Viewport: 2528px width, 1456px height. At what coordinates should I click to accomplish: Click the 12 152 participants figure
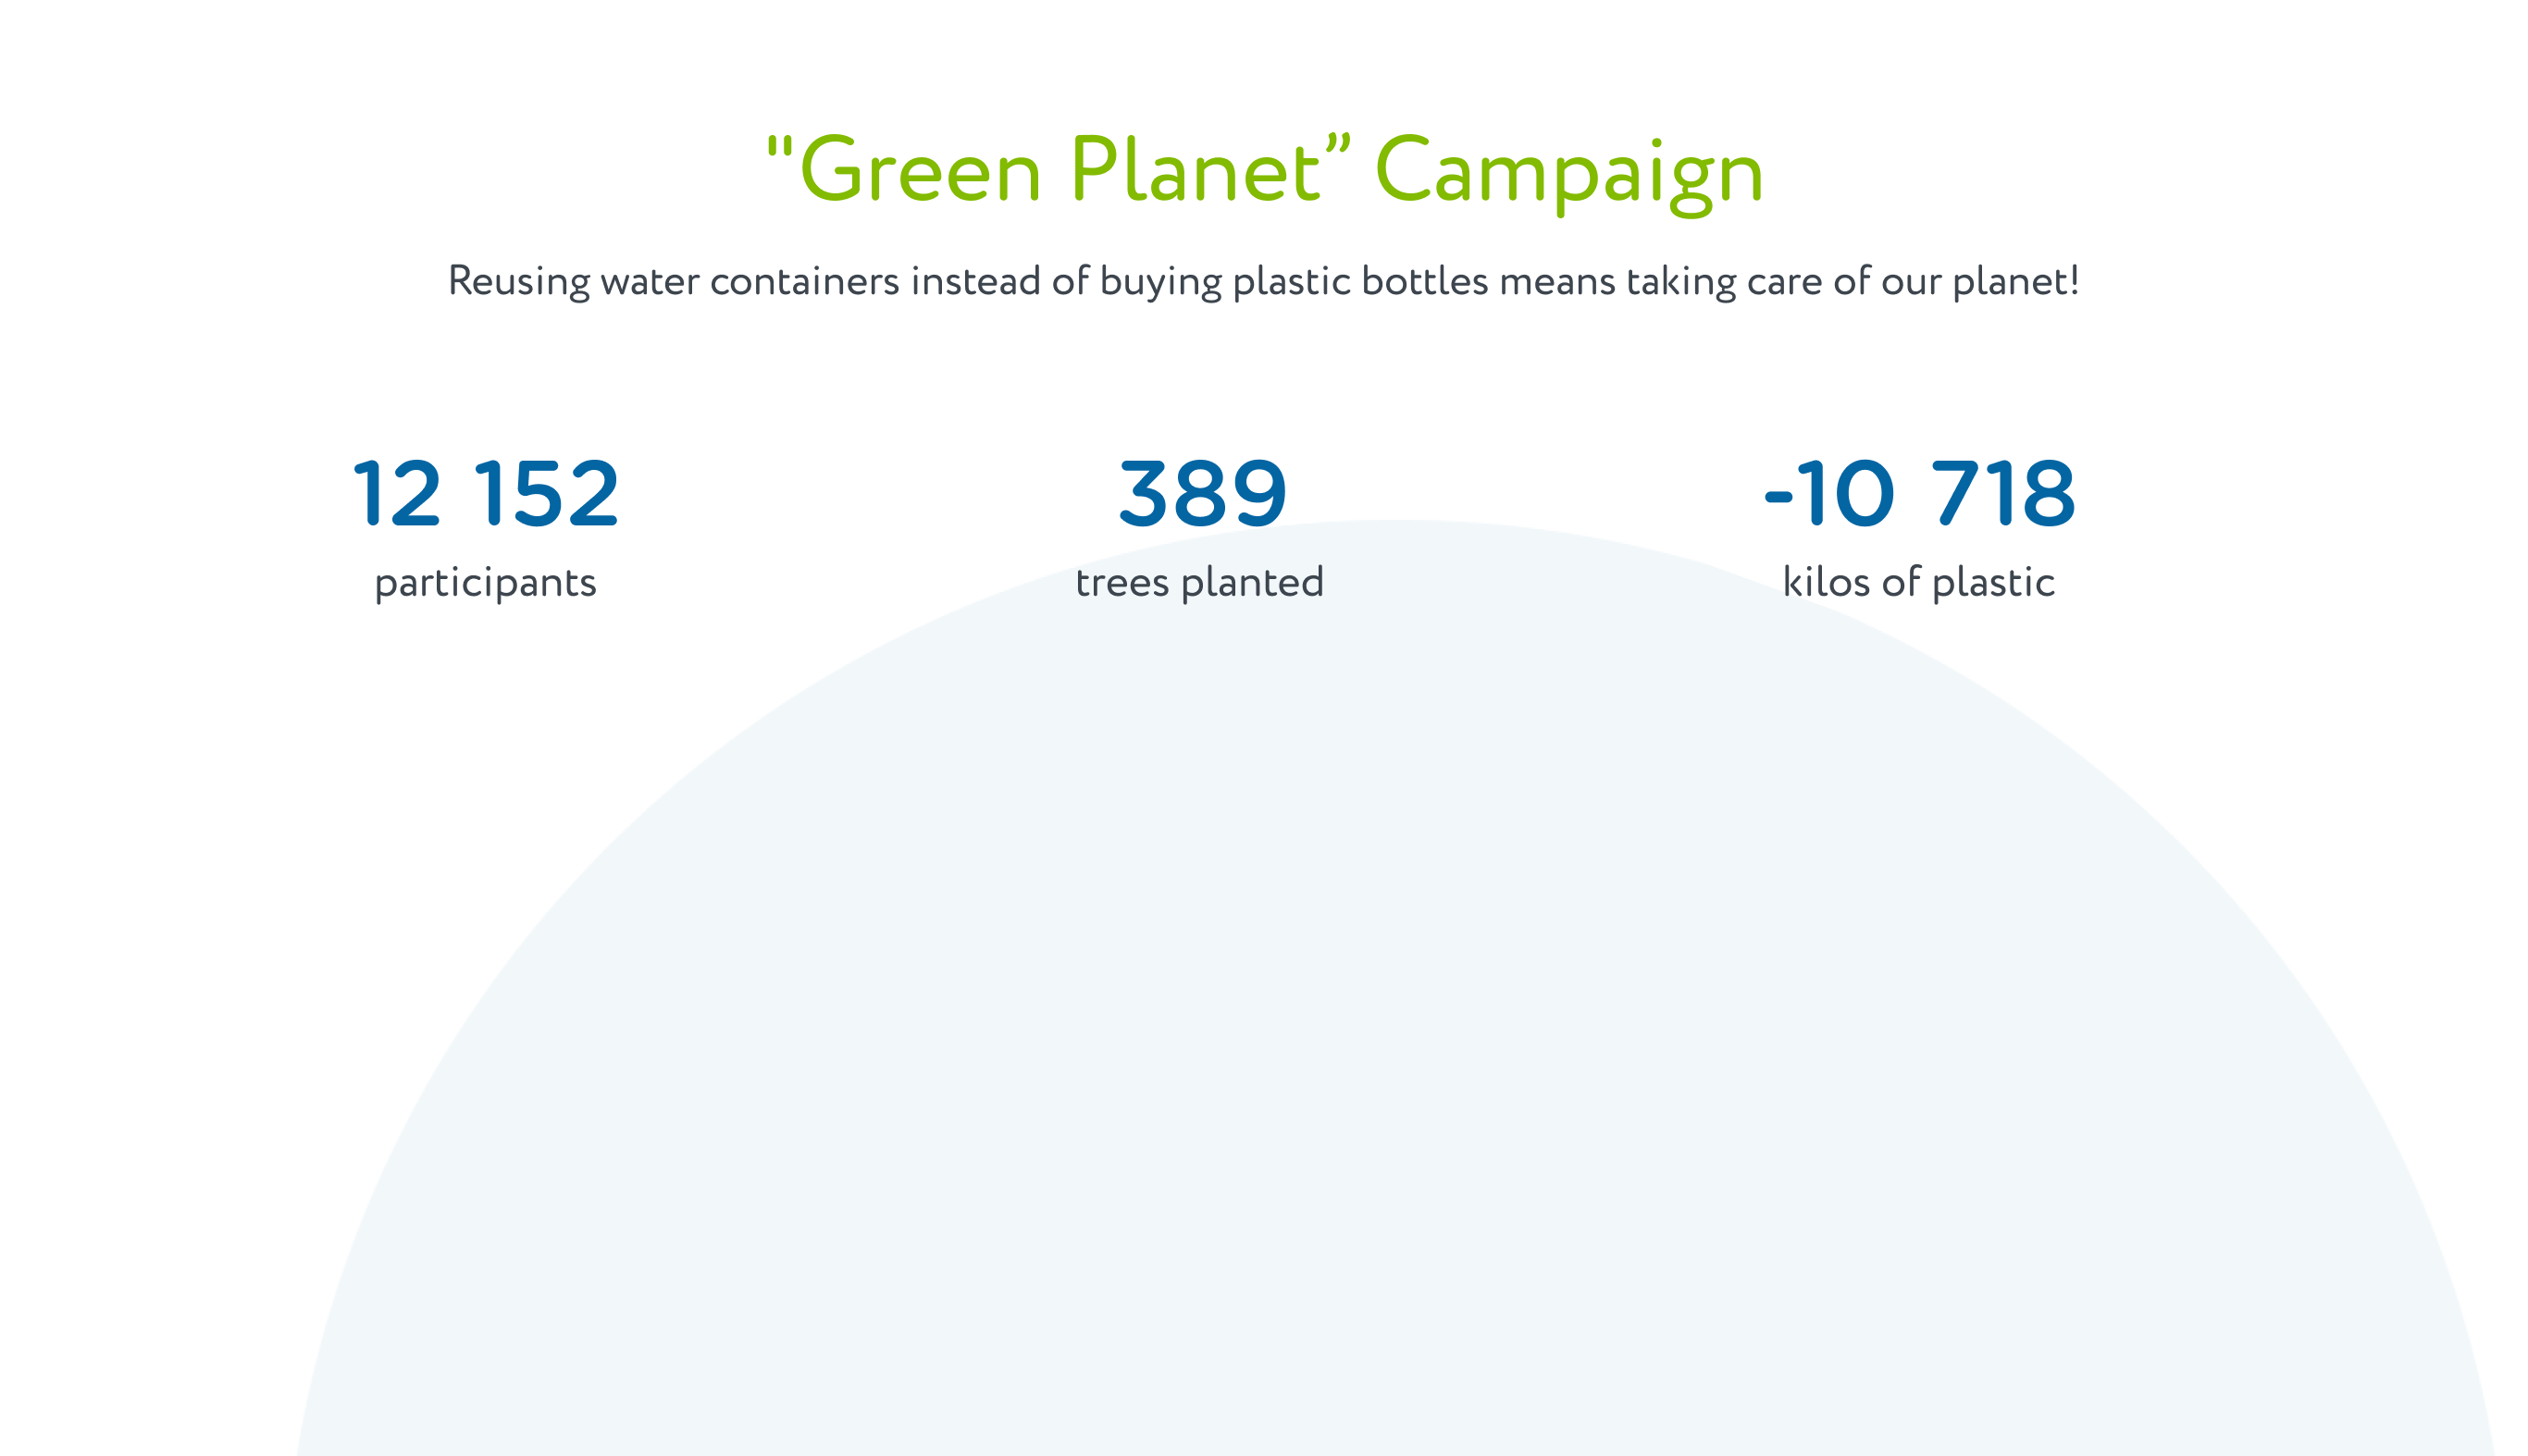486,493
